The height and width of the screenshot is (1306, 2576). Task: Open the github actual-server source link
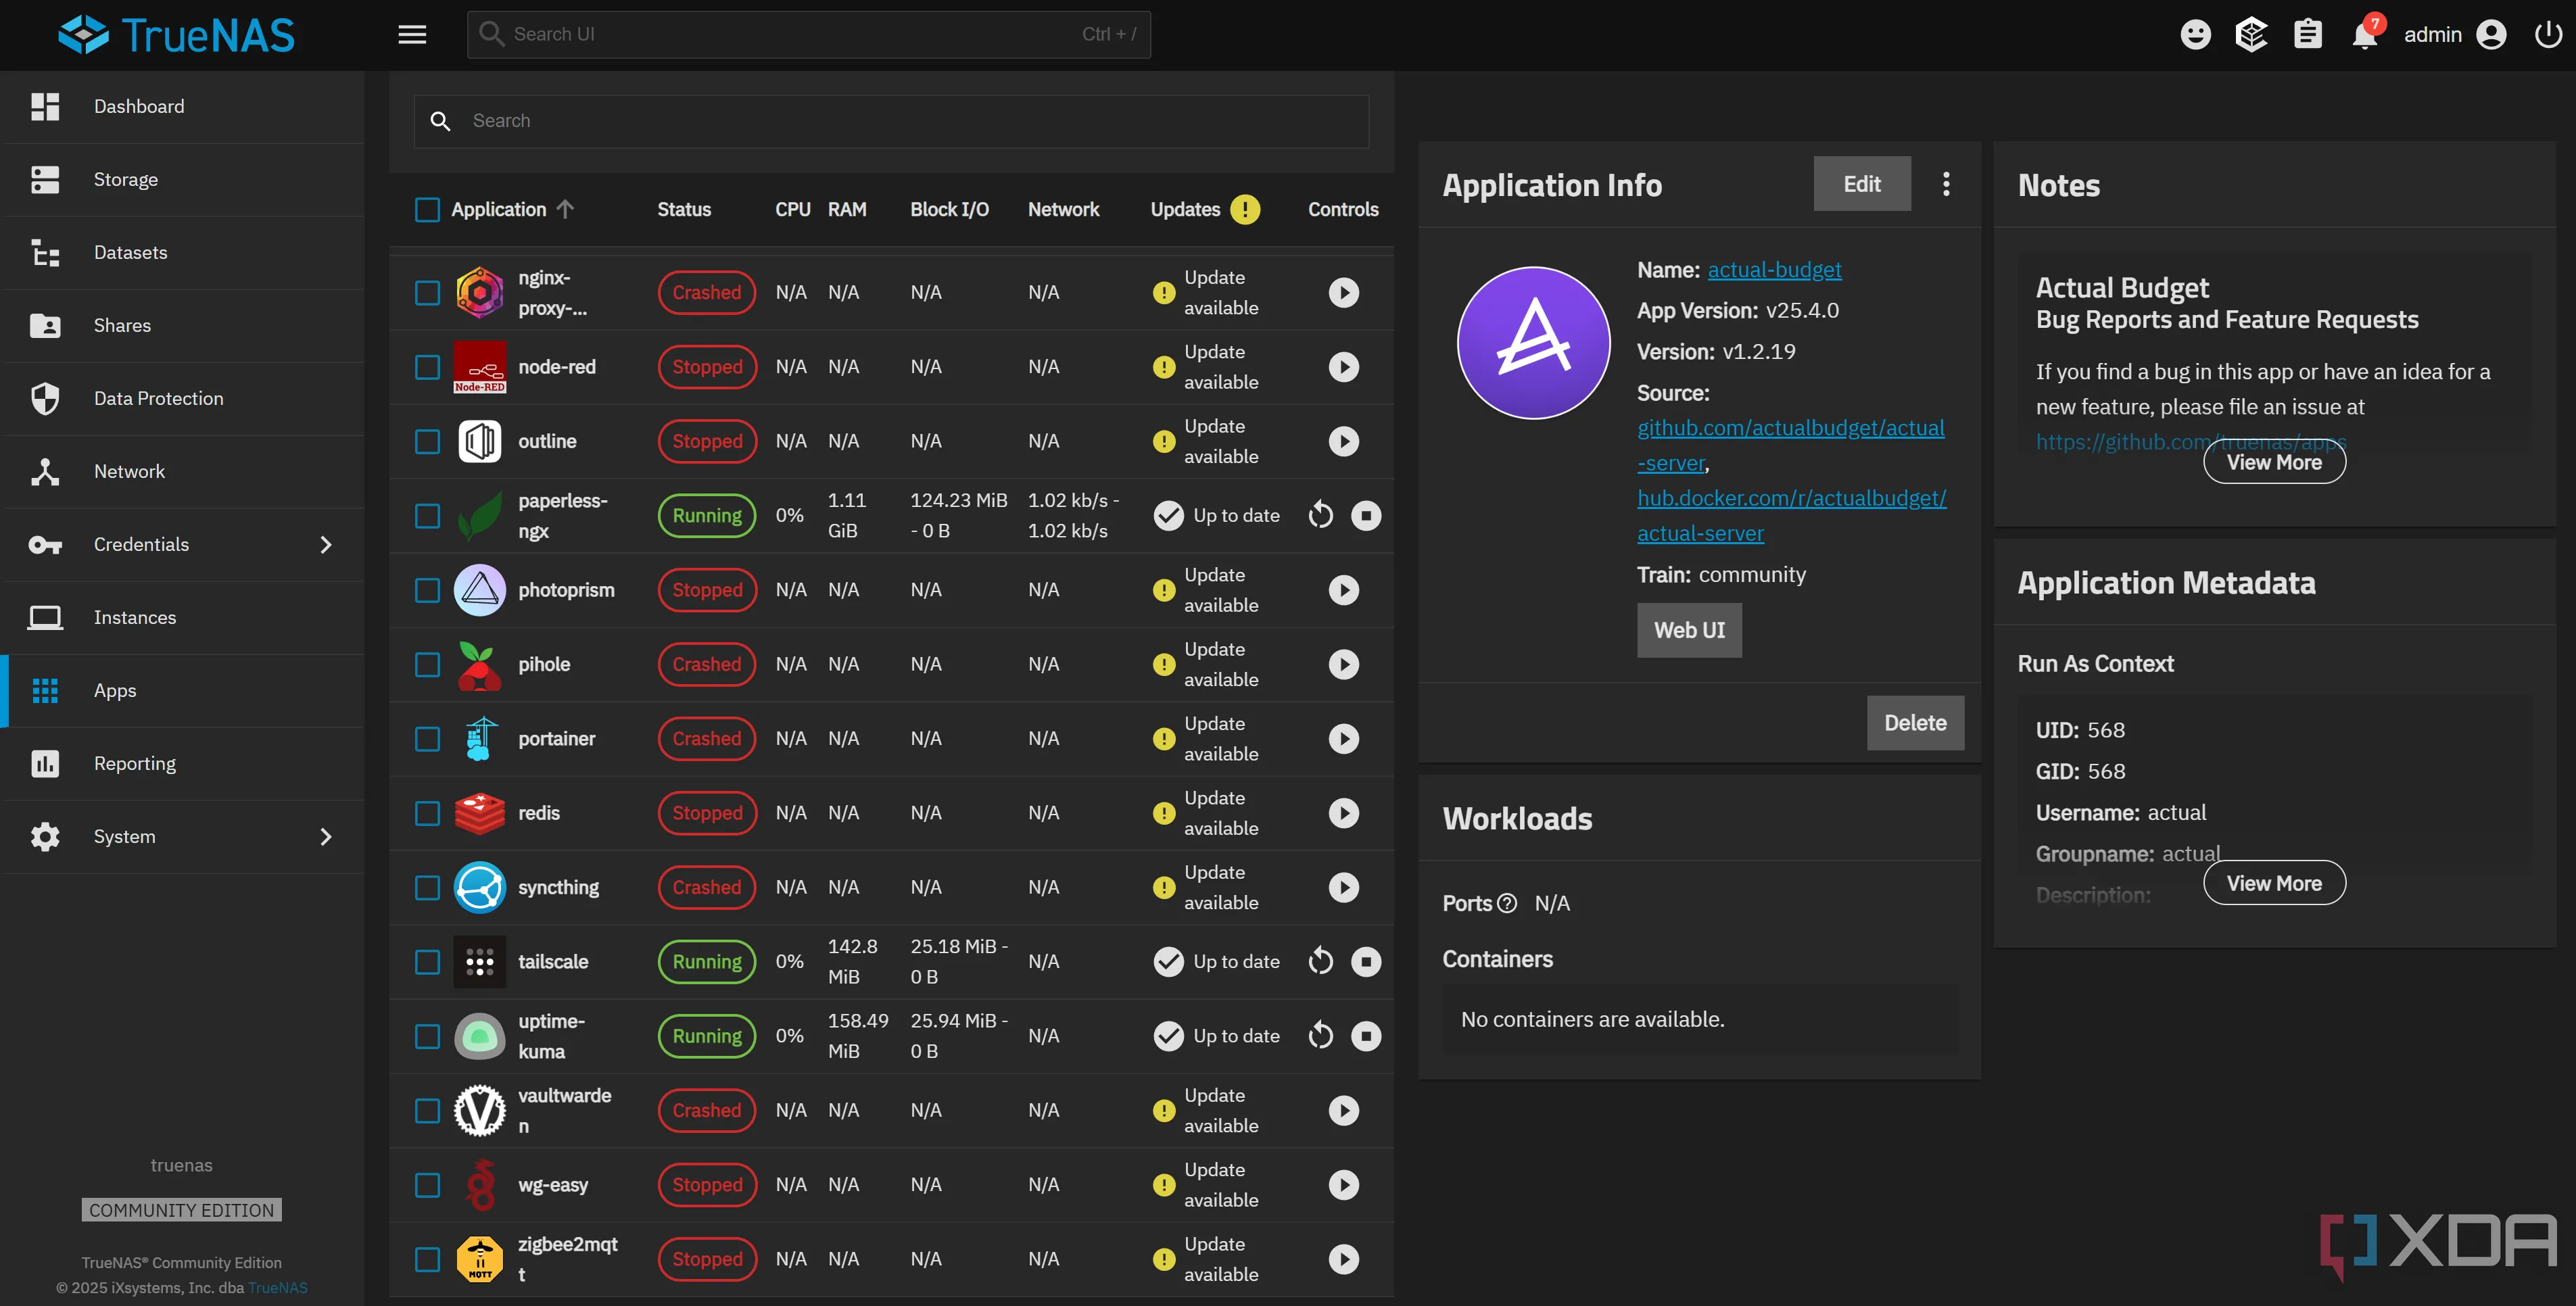[1790, 445]
